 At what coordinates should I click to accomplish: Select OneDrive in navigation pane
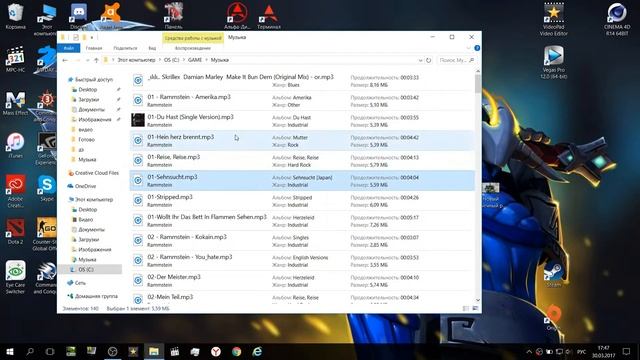85,186
